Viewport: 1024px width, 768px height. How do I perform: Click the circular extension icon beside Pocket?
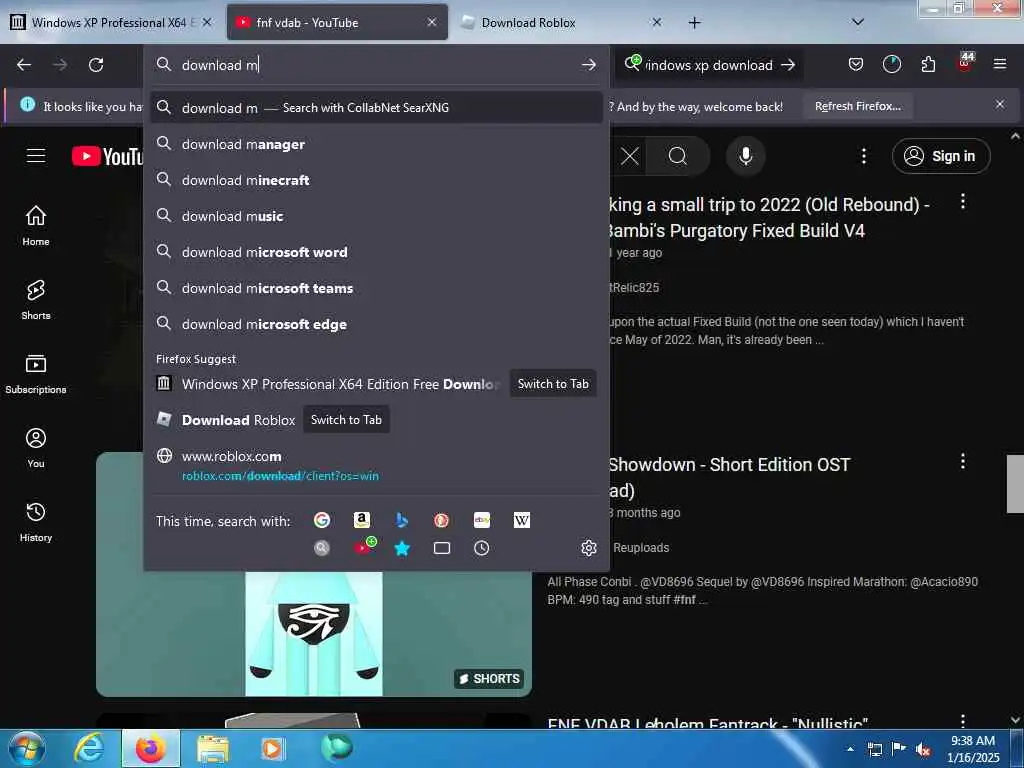[x=891, y=64]
